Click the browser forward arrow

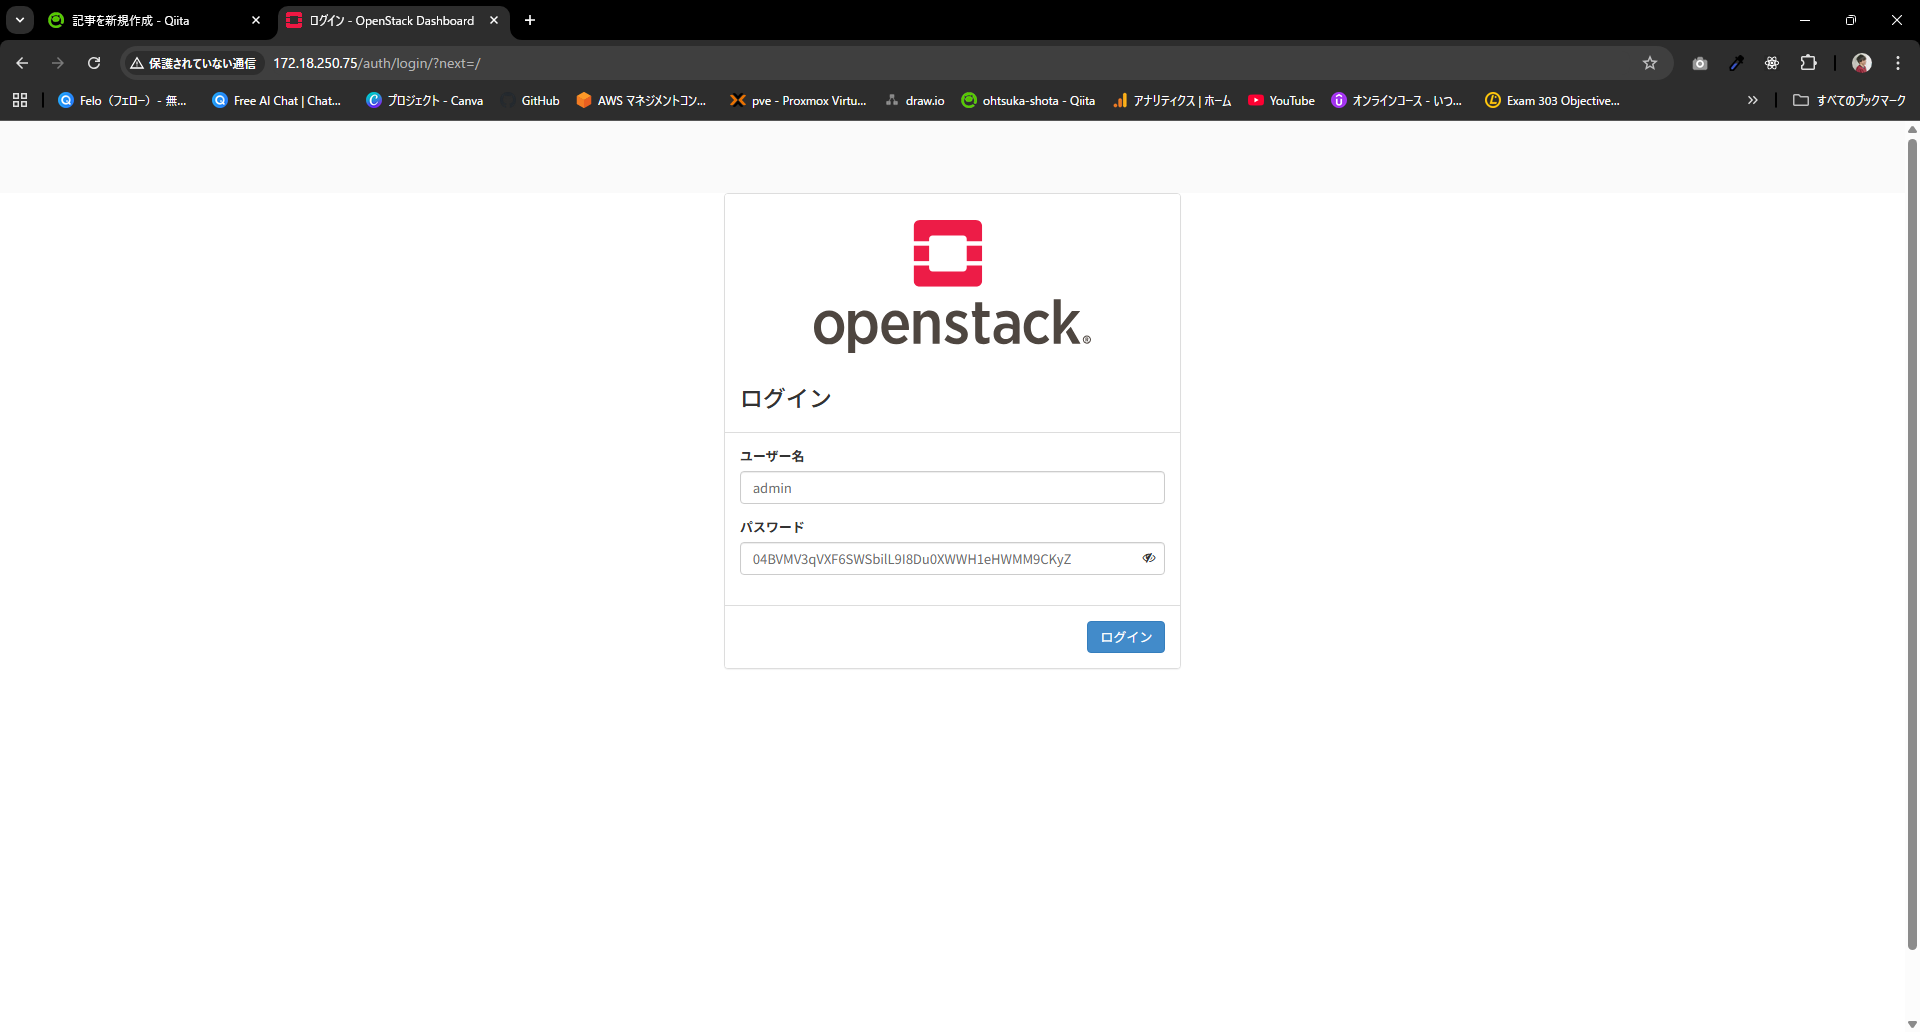pos(58,63)
